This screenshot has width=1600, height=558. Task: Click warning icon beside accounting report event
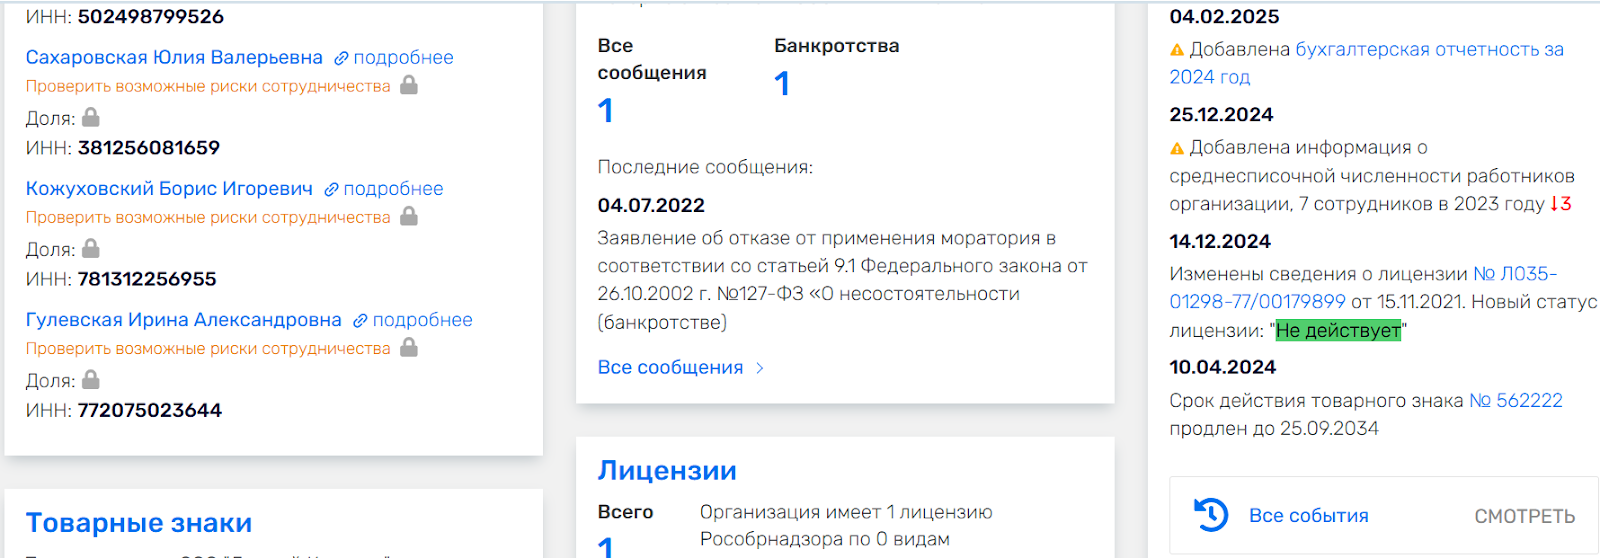[x=1177, y=50]
